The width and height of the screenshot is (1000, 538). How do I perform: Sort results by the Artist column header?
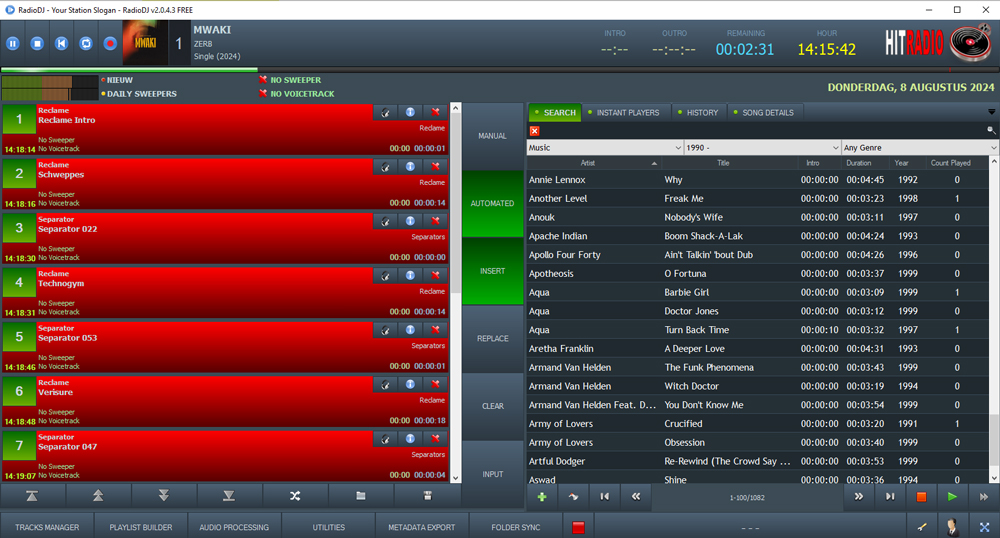[594, 163]
